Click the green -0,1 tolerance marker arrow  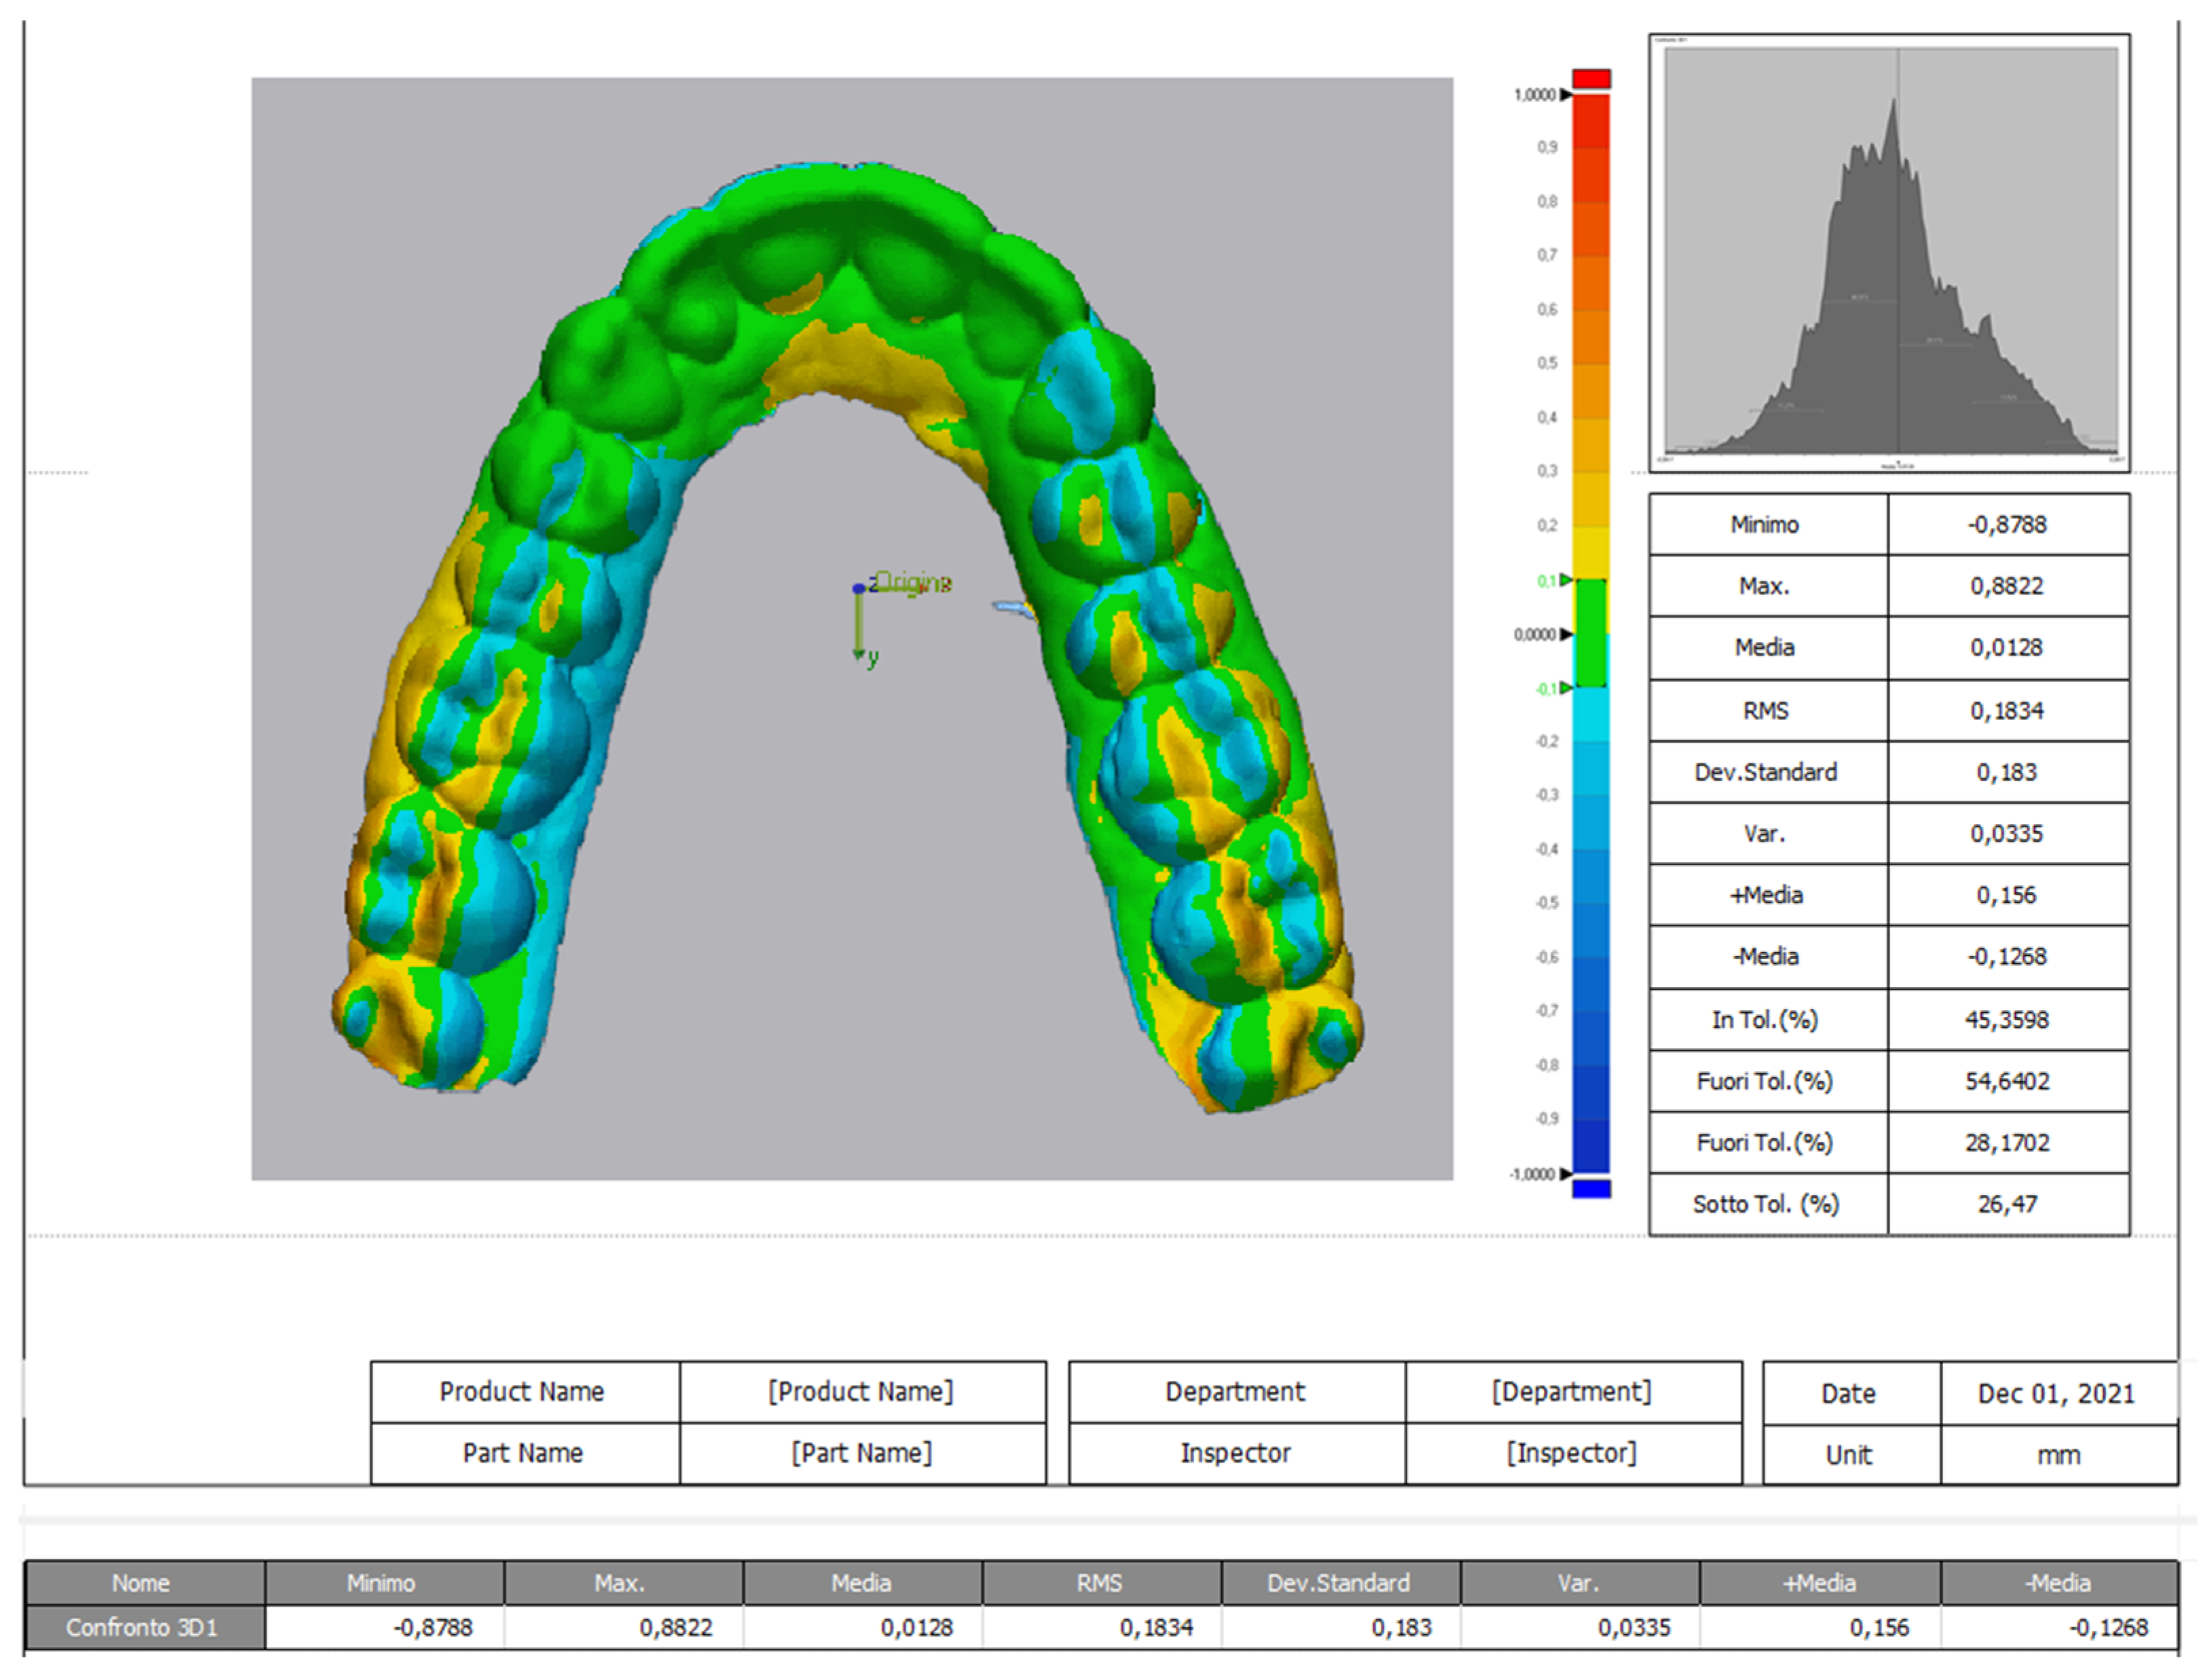point(1566,688)
